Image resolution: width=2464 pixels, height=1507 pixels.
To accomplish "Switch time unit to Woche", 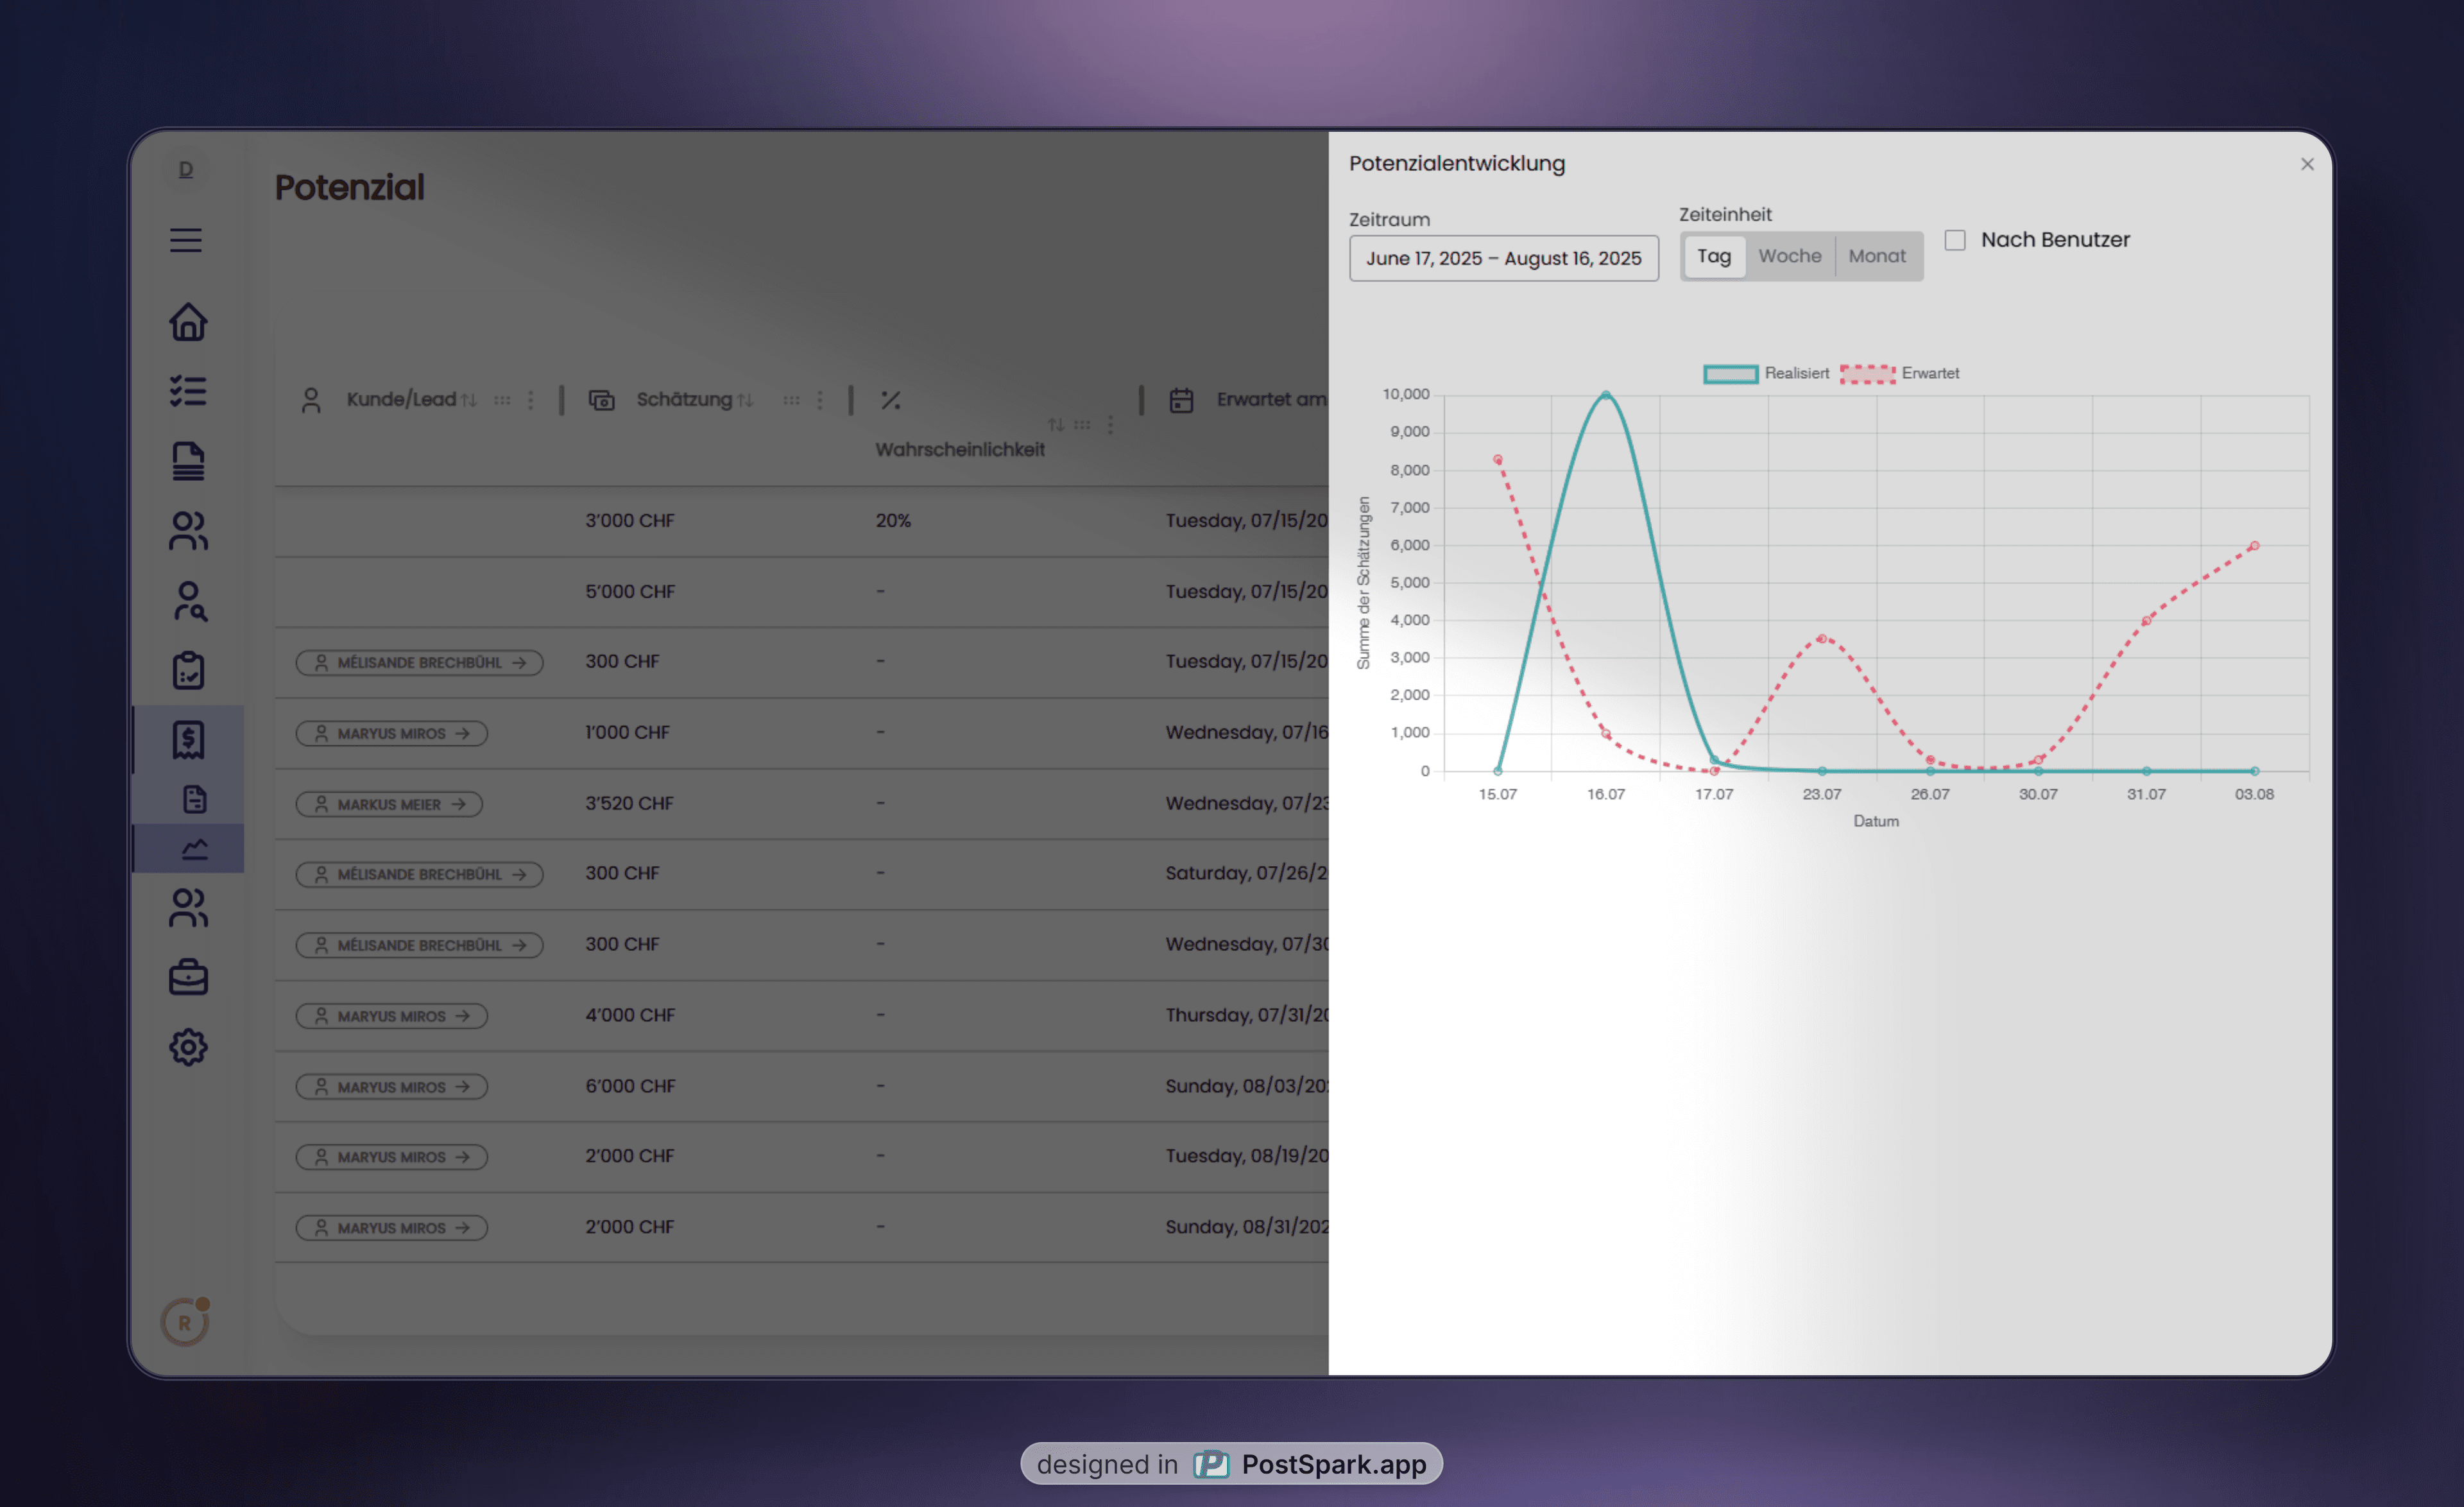I will coord(1790,256).
